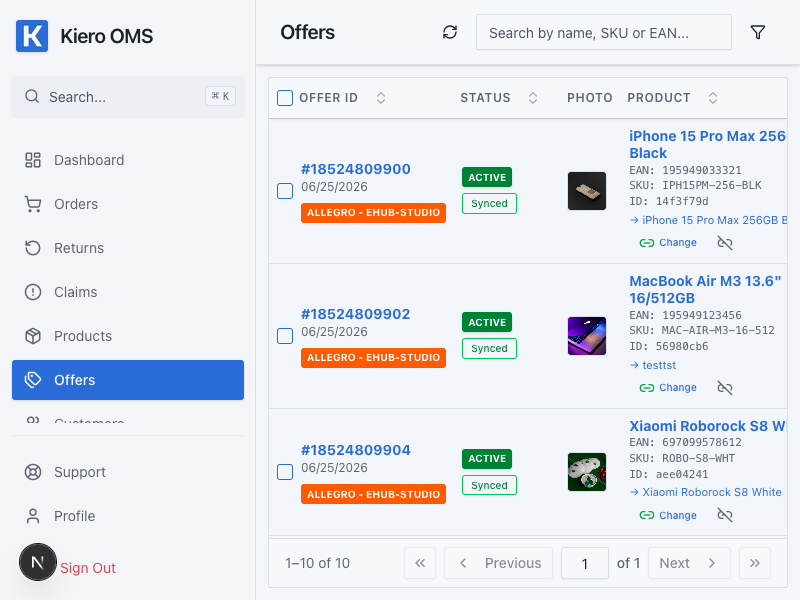This screenshot has height=600, width=800.
Task: Follow the 'testtst' linked product
Action: click(653, 365)
